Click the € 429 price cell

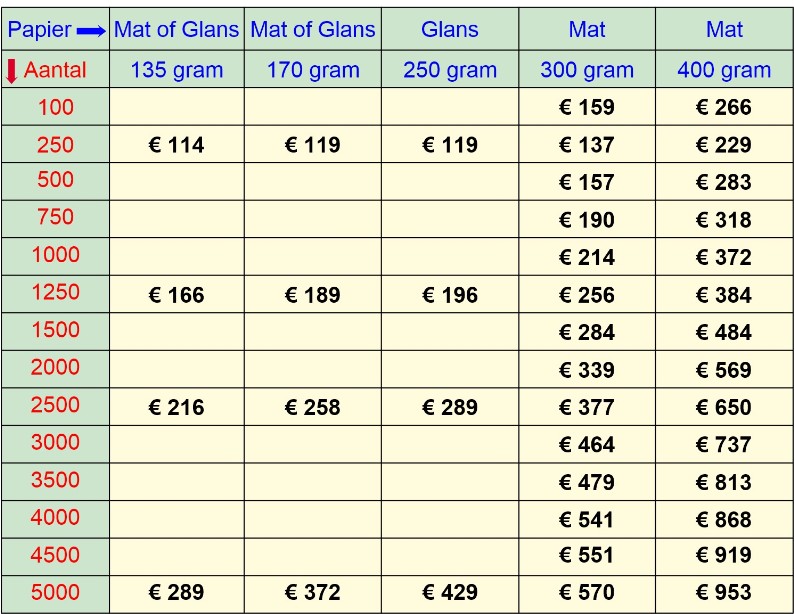click(450, 592)
